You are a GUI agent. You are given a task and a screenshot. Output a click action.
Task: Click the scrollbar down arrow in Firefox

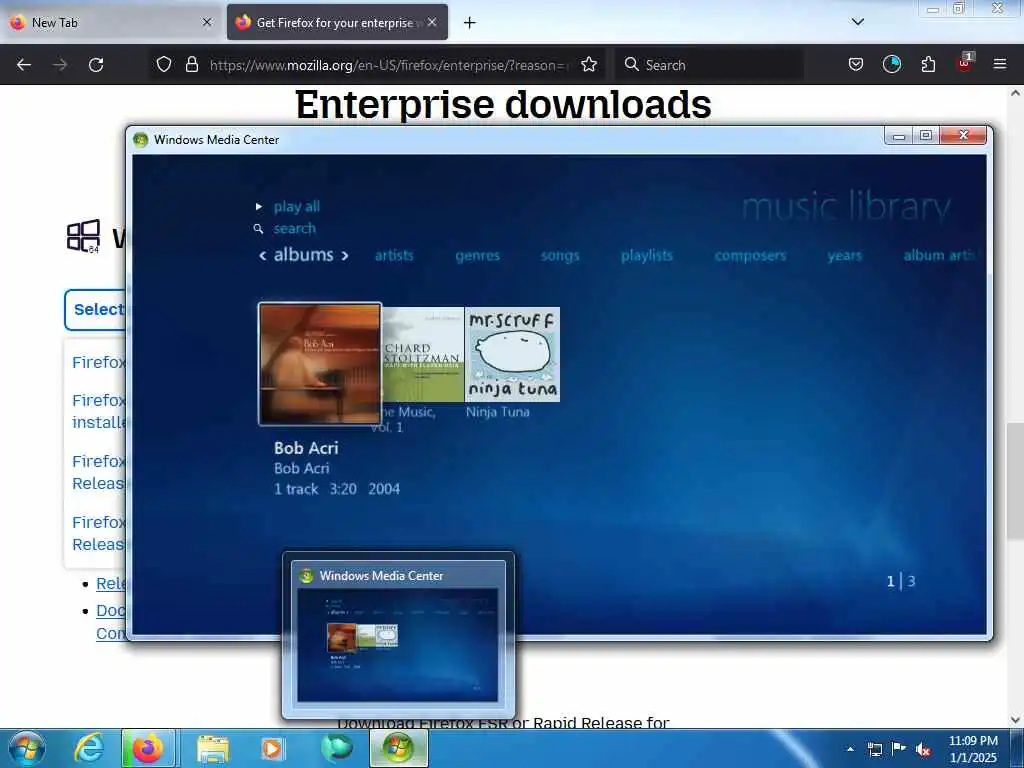click(x=1015, y=720)
